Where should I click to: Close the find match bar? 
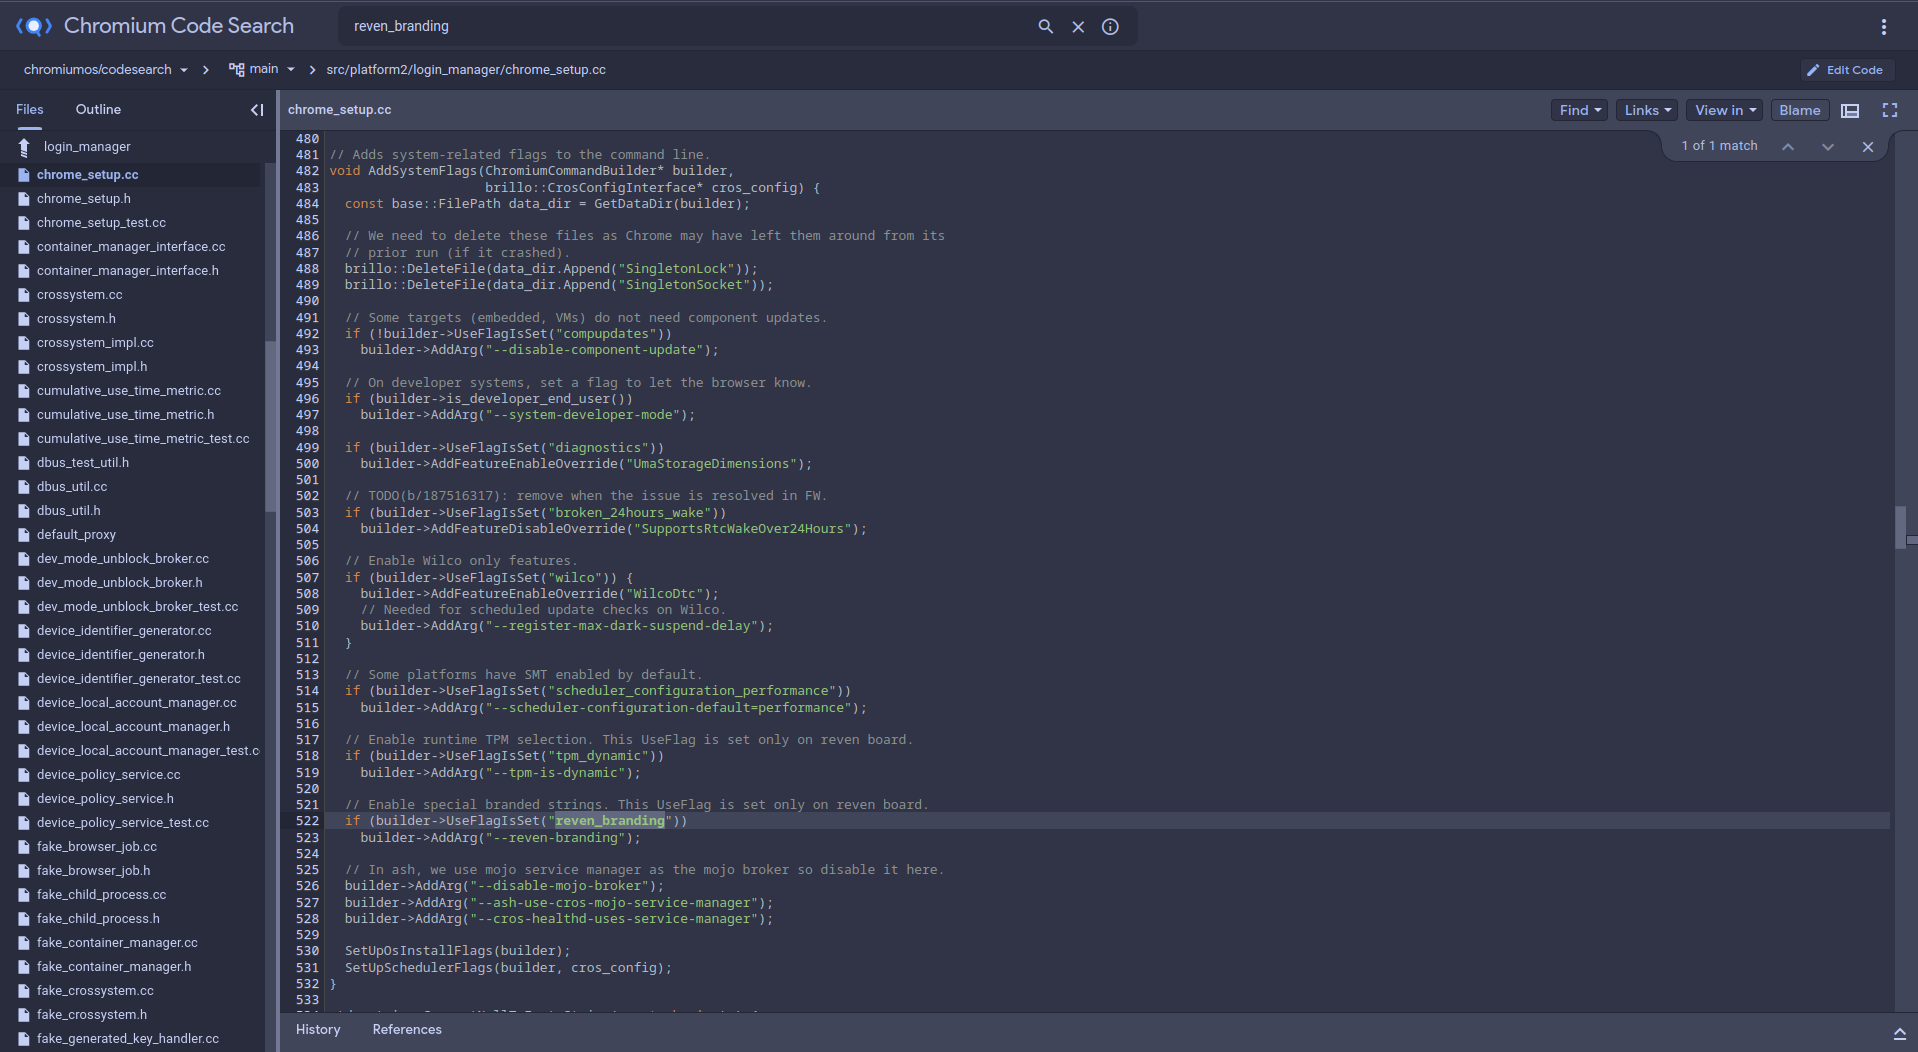[1868, 147]
